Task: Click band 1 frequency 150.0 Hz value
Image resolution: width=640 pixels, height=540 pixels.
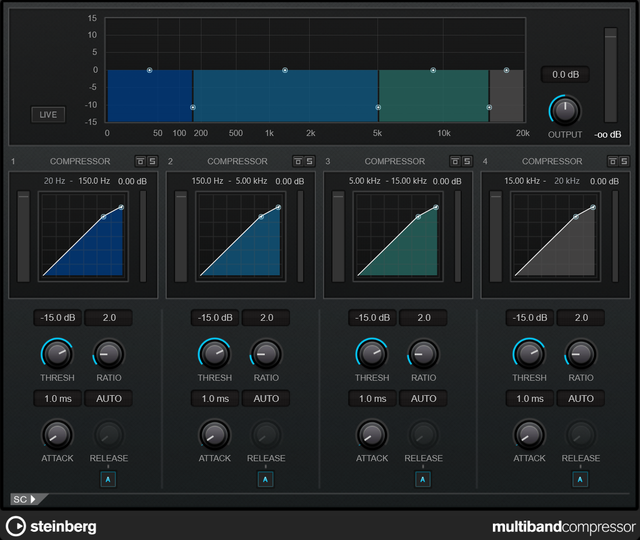Action: click(94, 181)
